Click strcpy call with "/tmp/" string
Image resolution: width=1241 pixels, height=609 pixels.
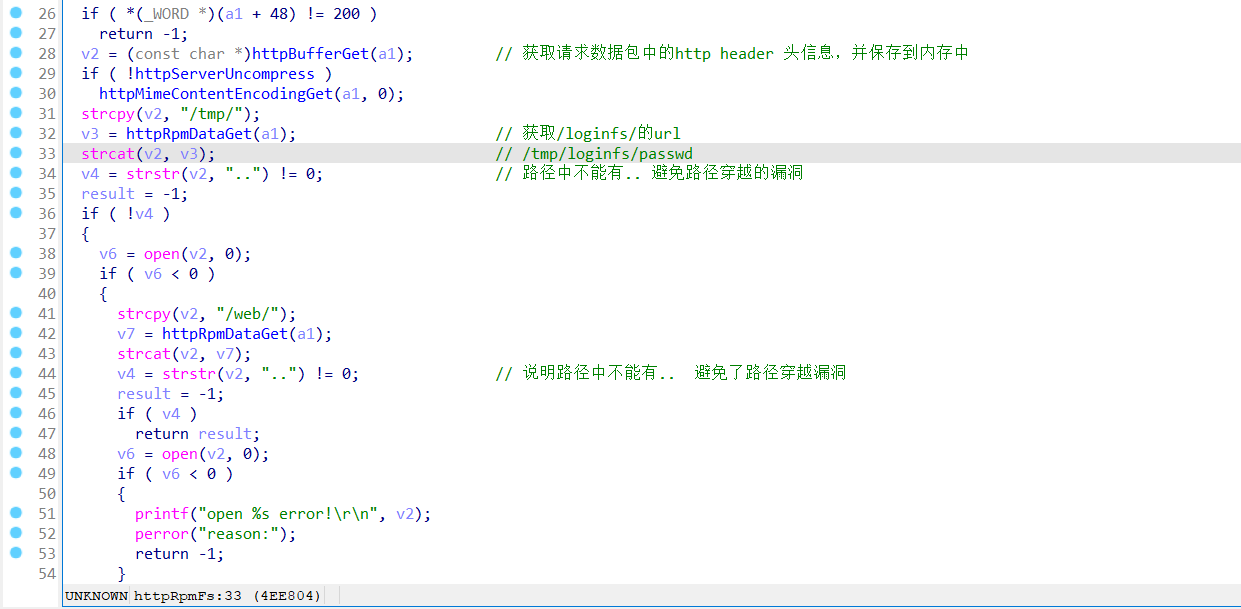pos(170,113)
